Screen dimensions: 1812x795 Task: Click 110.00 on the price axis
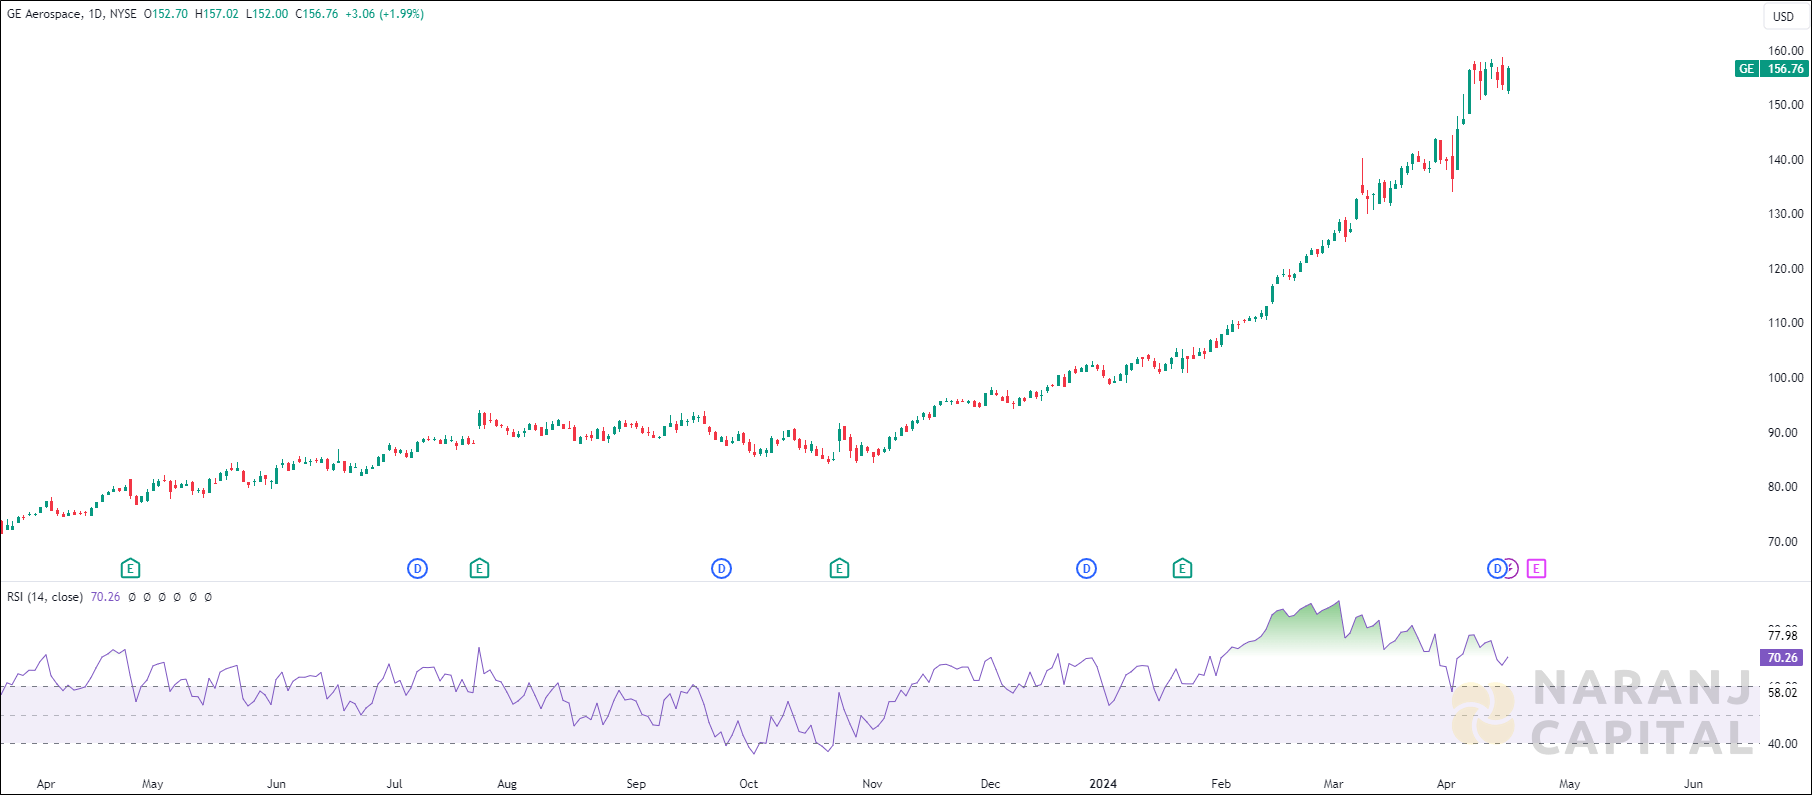coord(1785,323)
